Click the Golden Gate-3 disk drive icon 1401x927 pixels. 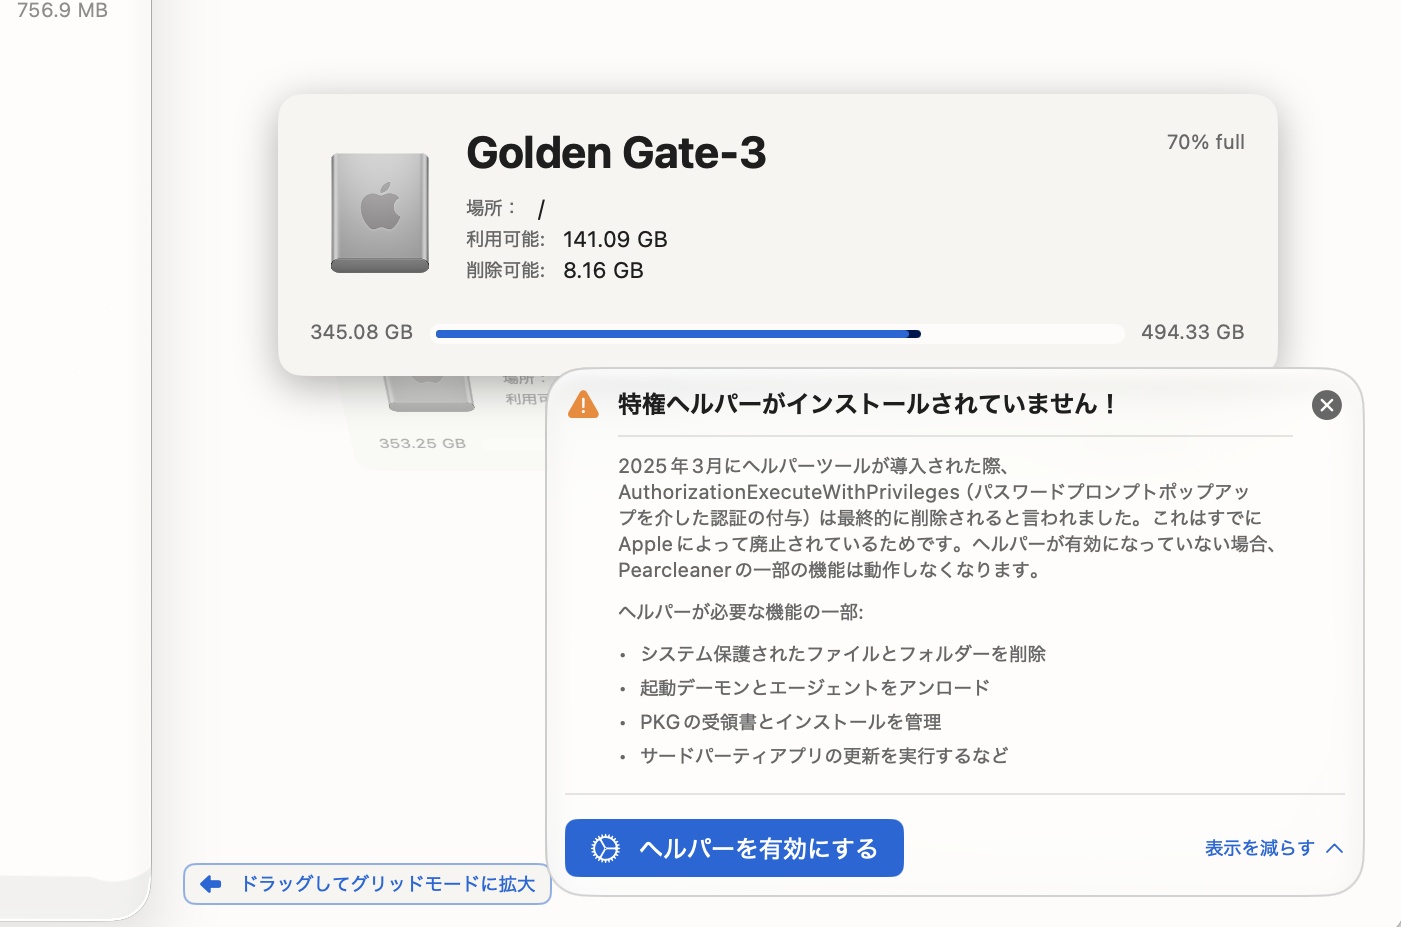point(380,213)
